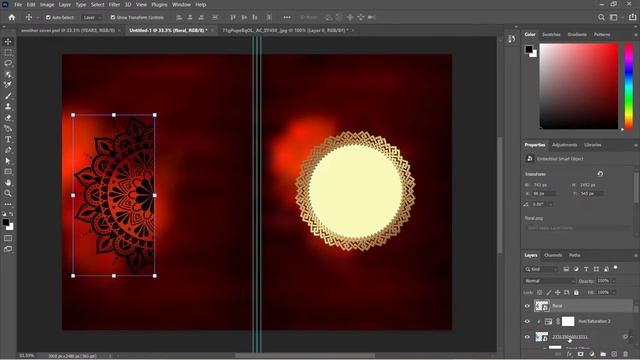Select the Path Selection arrow tool
The height and width of the screenshot is (360, 640).
coord(8,161)
